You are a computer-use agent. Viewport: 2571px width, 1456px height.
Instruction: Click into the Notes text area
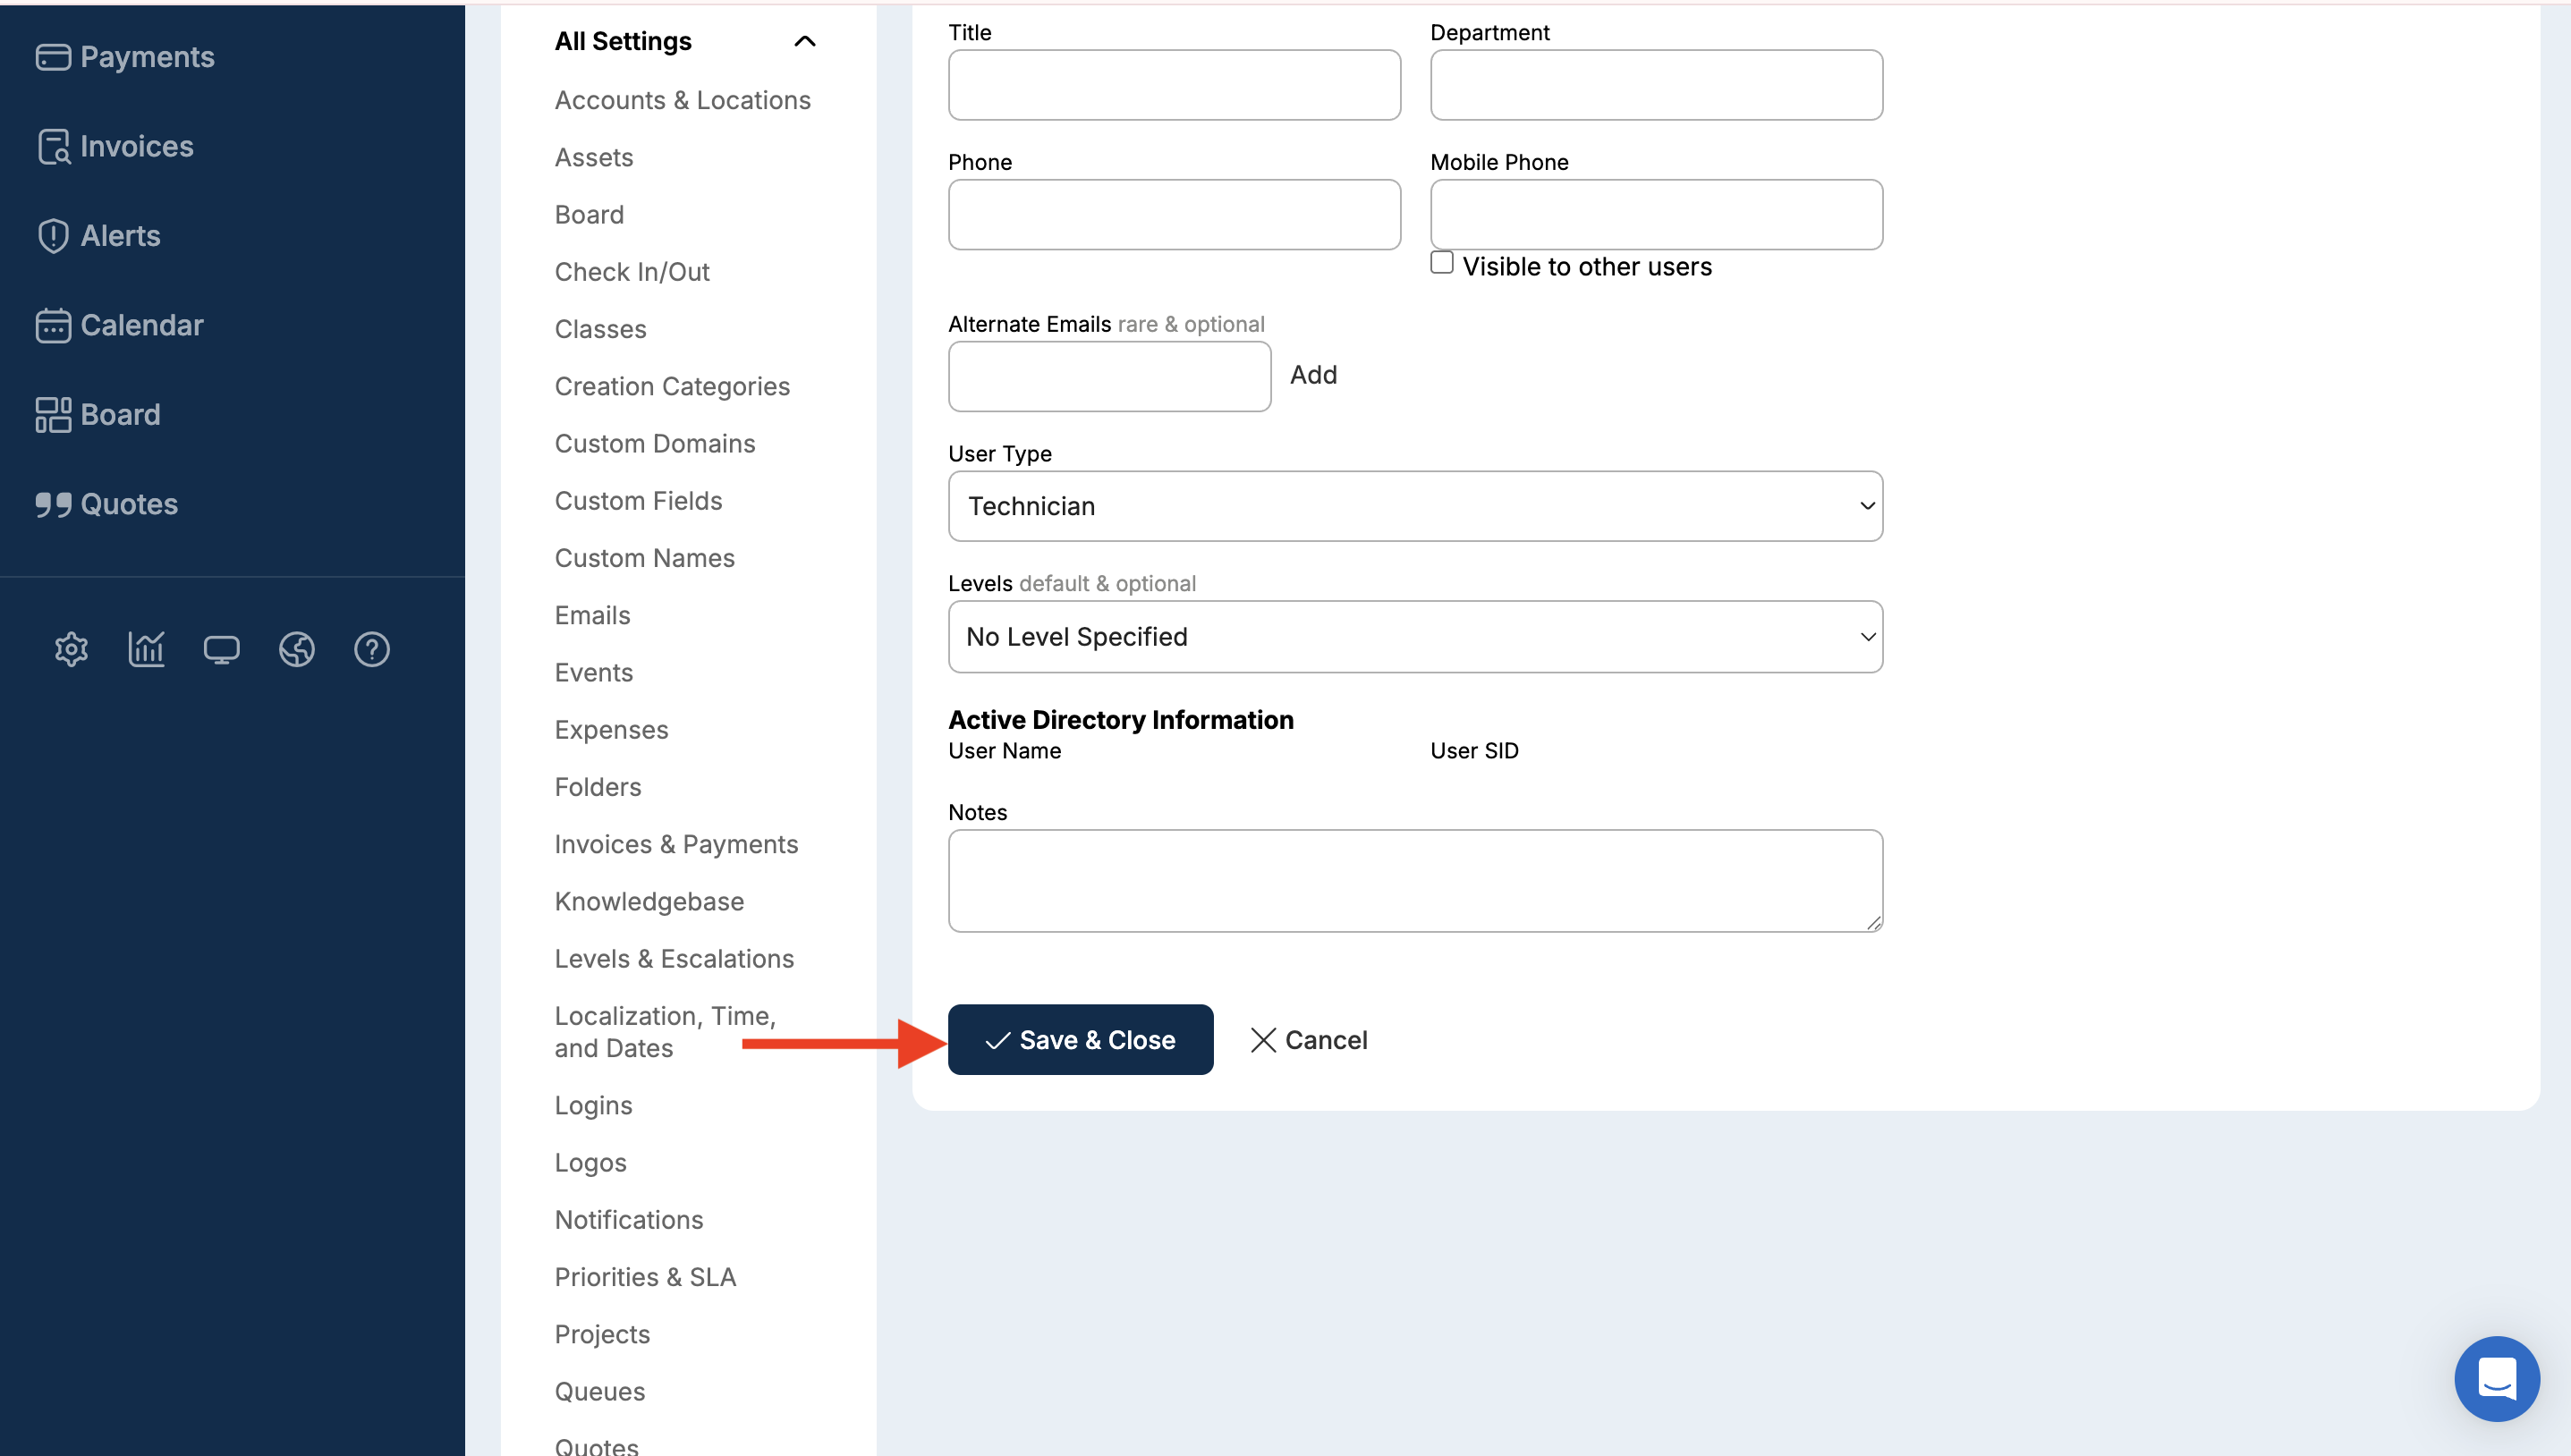tap(1414, 881)
